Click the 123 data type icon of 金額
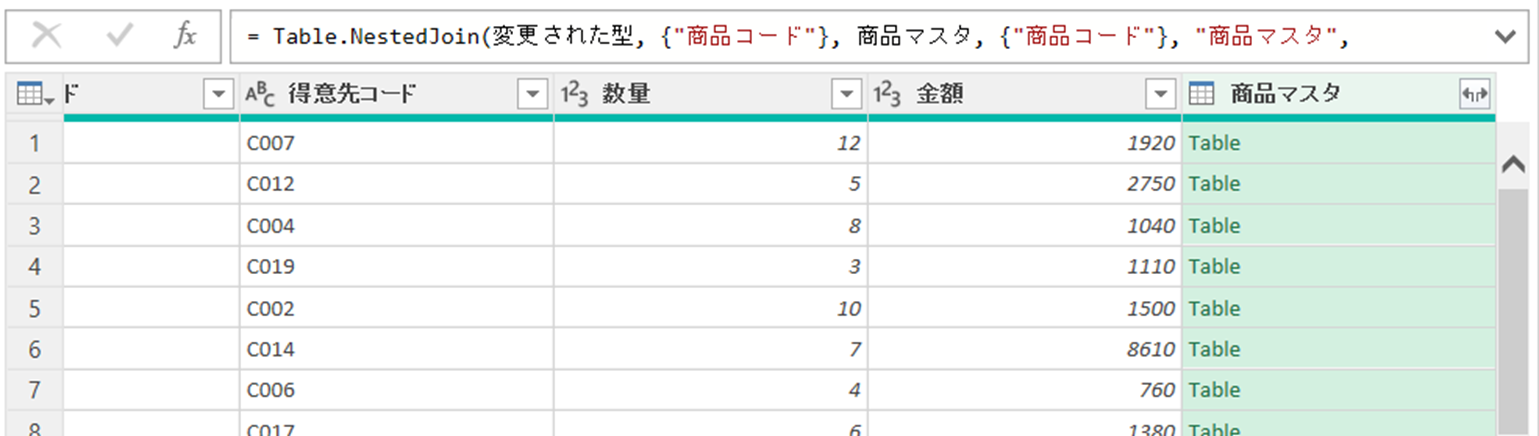This screenshot has height=436, width=1539. [887, 95]
